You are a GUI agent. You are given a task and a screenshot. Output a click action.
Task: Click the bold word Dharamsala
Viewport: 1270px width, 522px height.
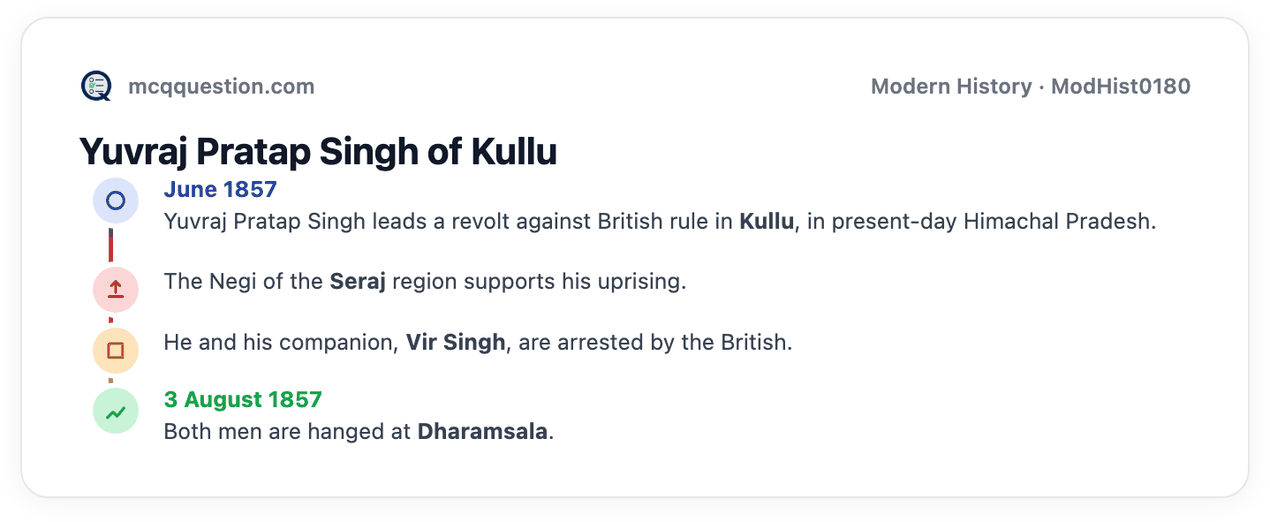point(482,432)
